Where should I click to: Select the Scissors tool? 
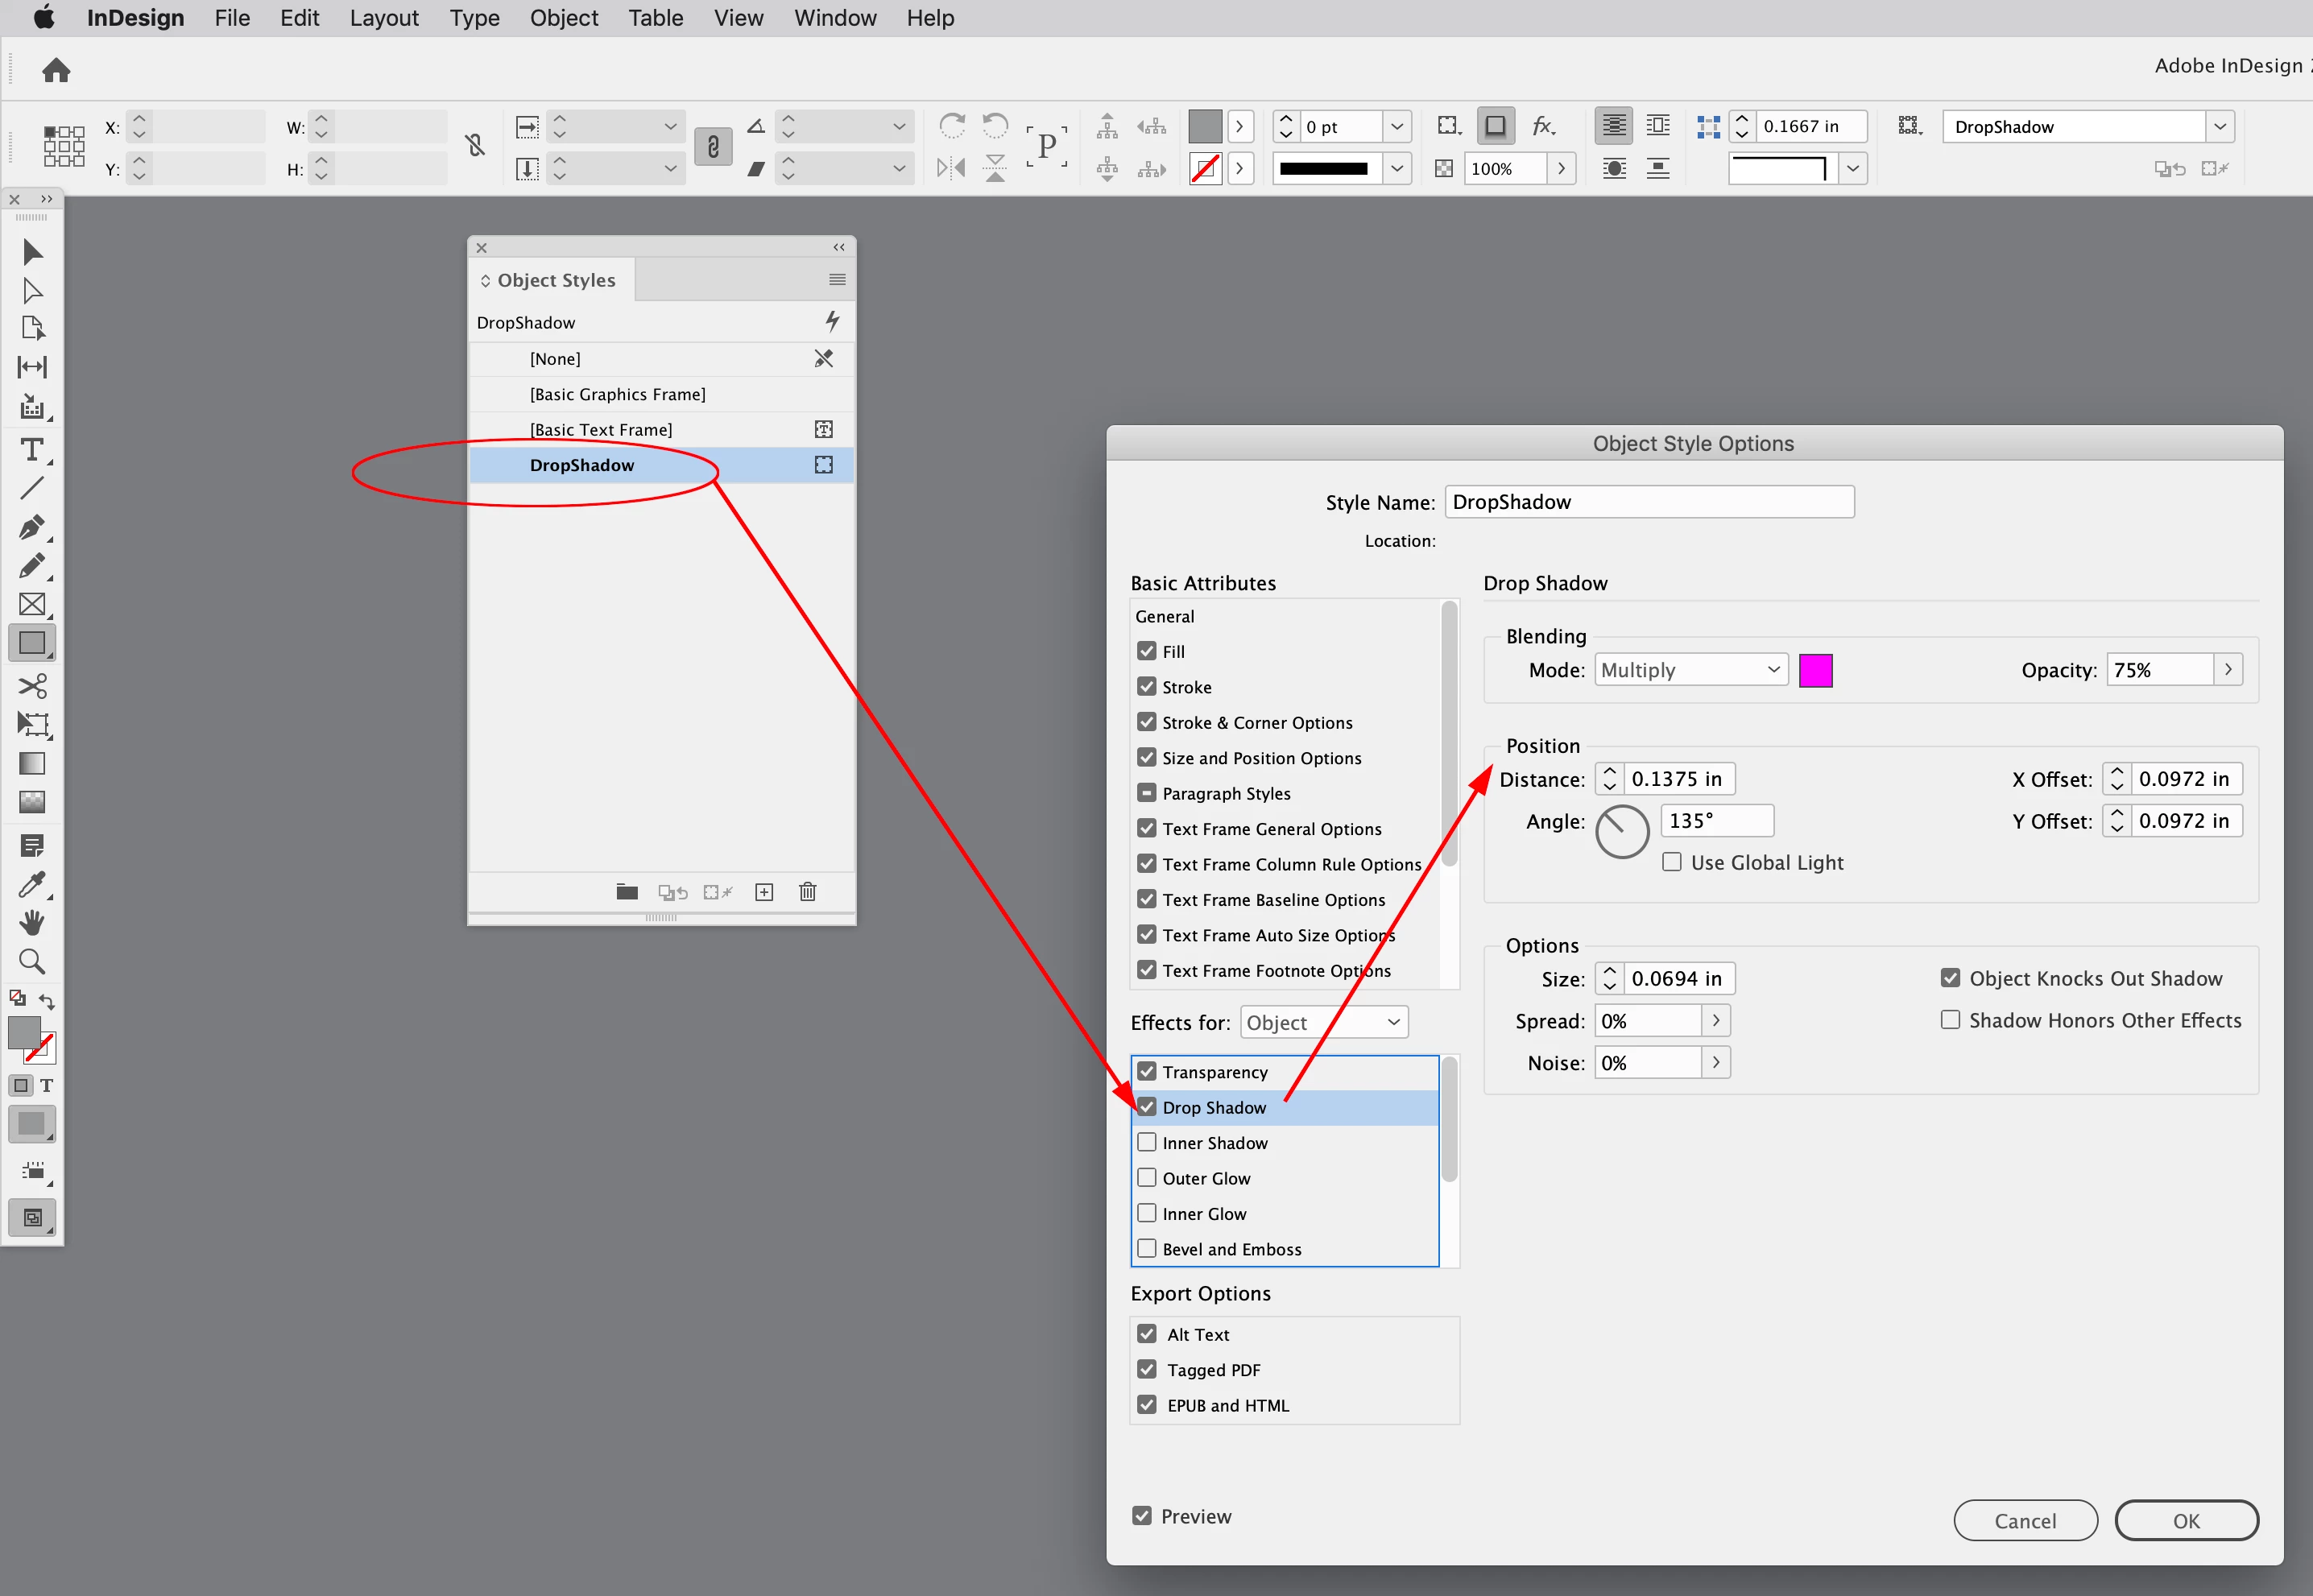pyautogui.click(x=31, y=686)
